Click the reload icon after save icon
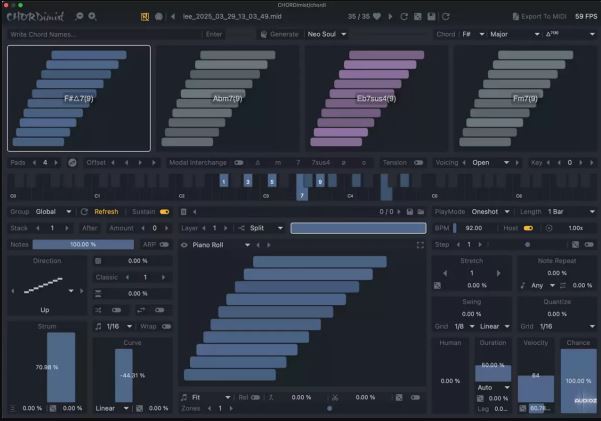This screenshot has width=601, height=421. (445, 16)
